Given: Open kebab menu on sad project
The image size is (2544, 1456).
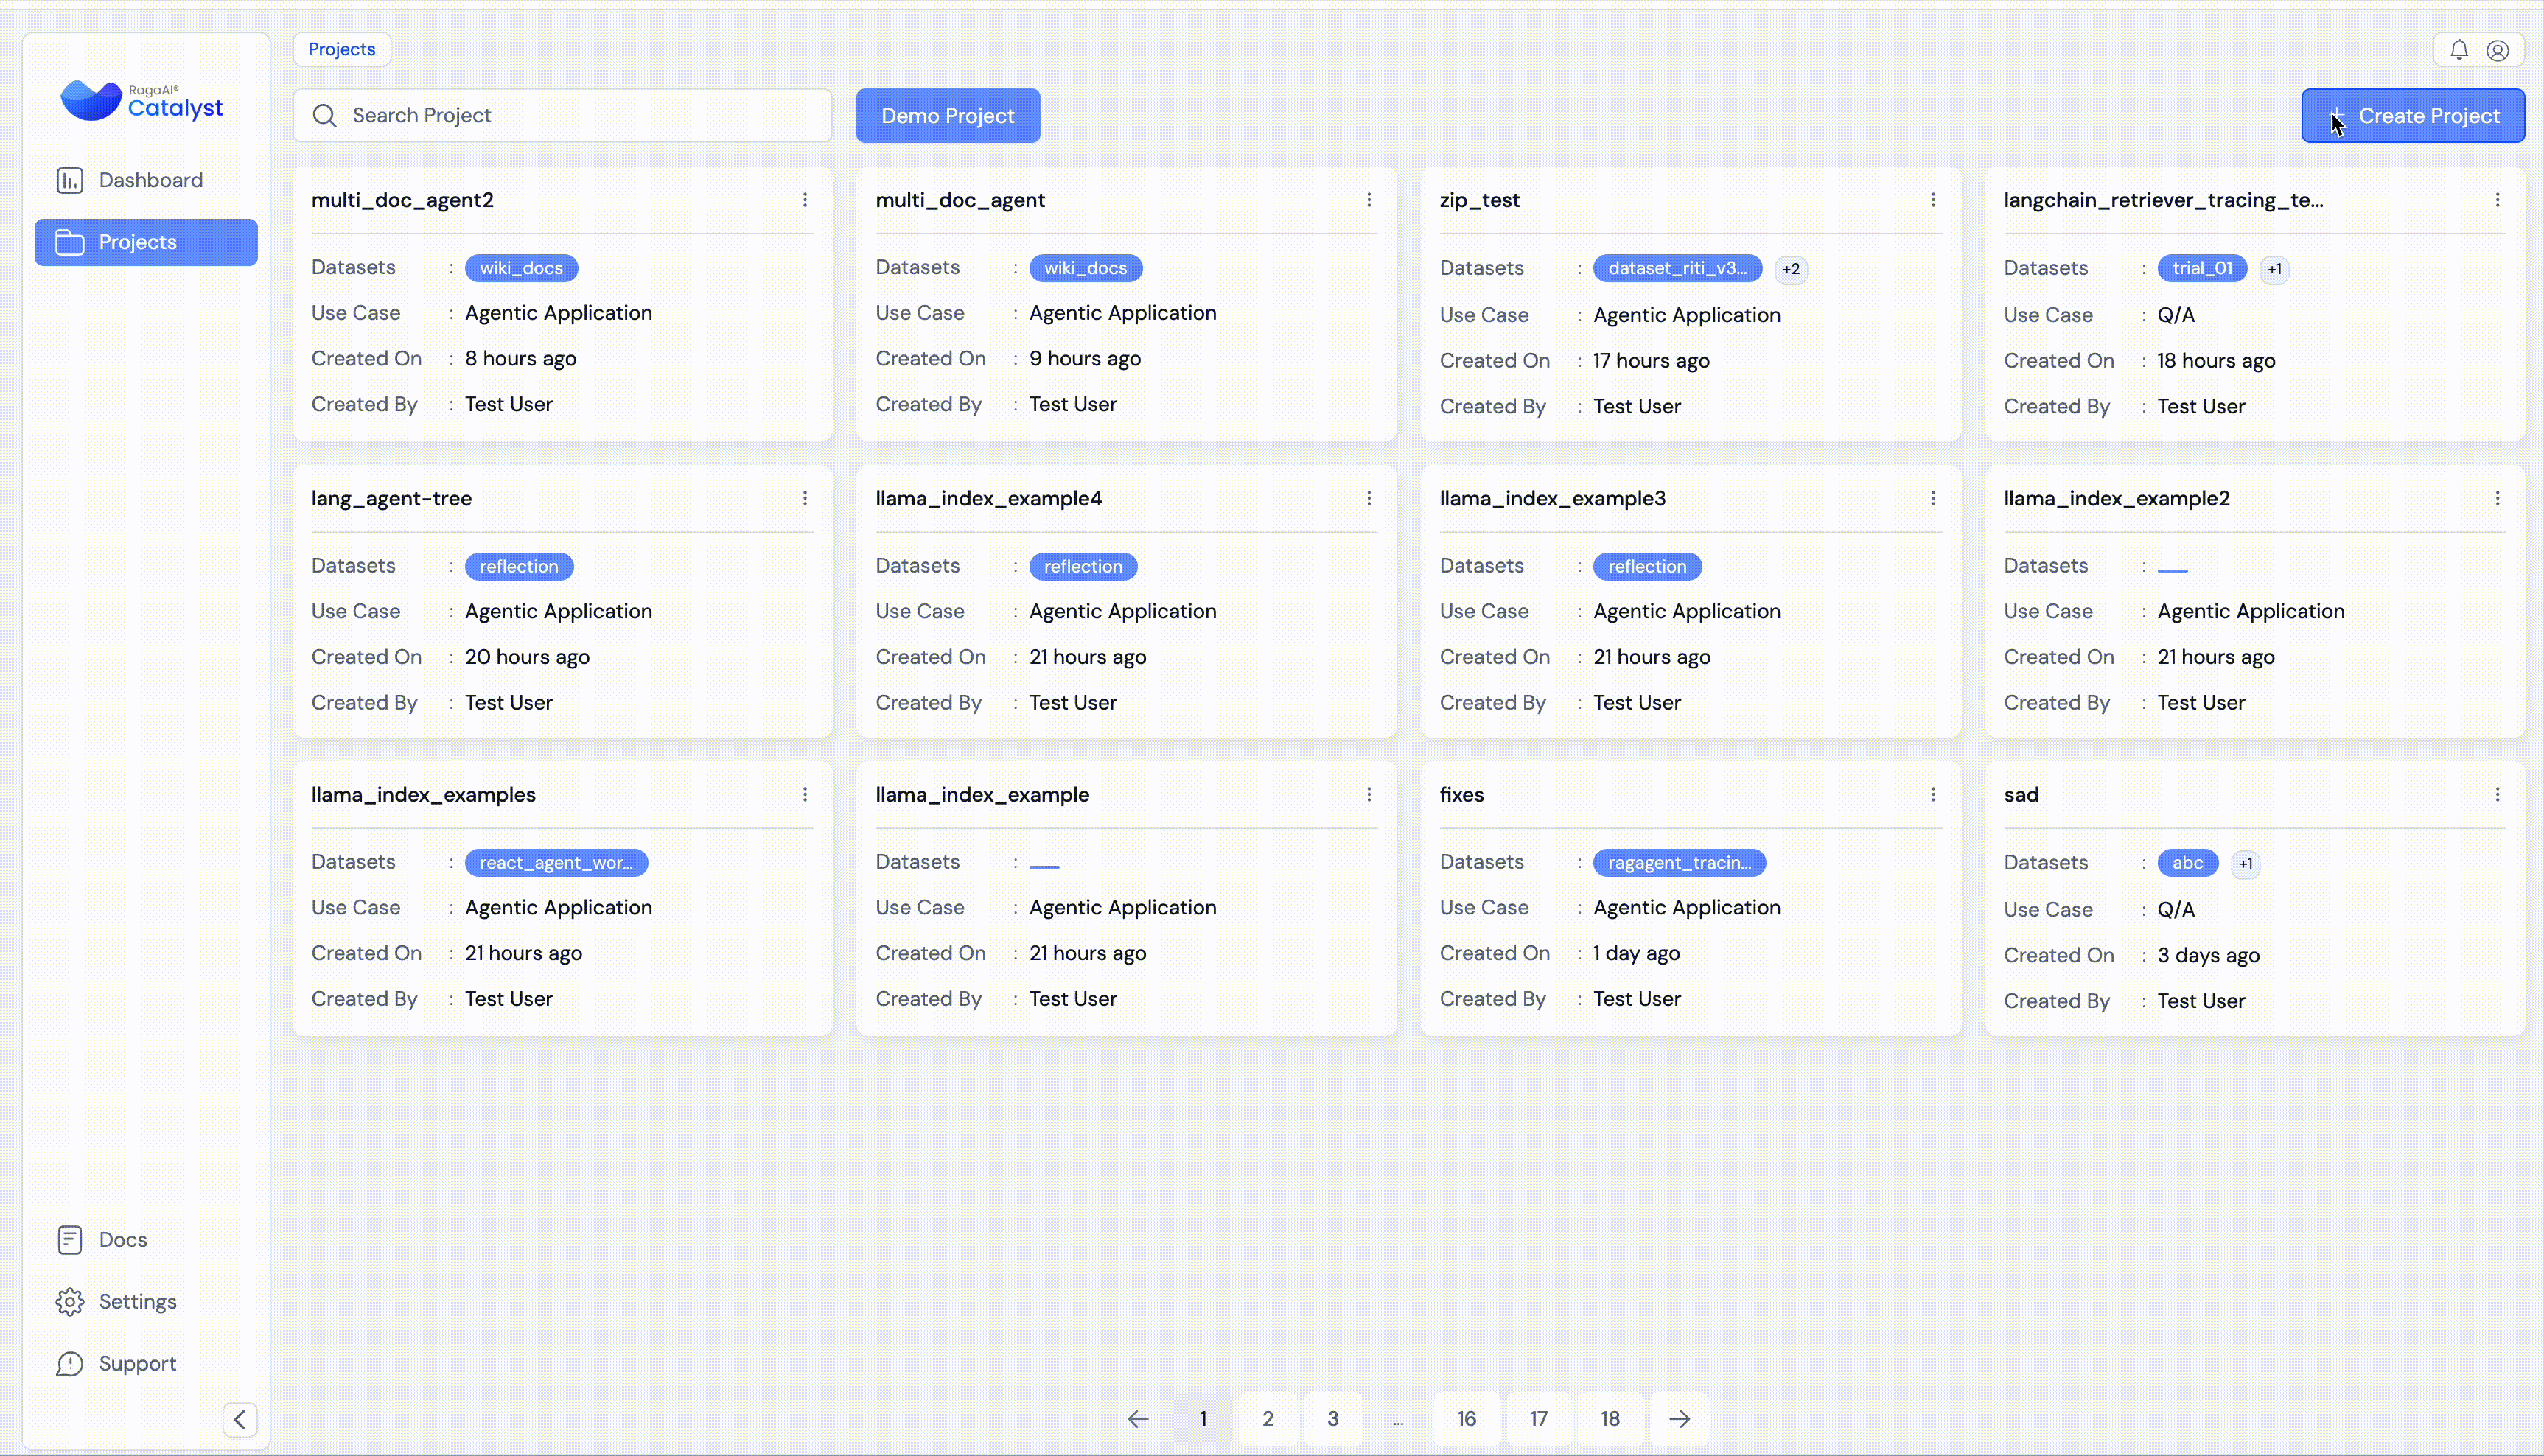Looking at the screenshot, I should coord(2497,794).
